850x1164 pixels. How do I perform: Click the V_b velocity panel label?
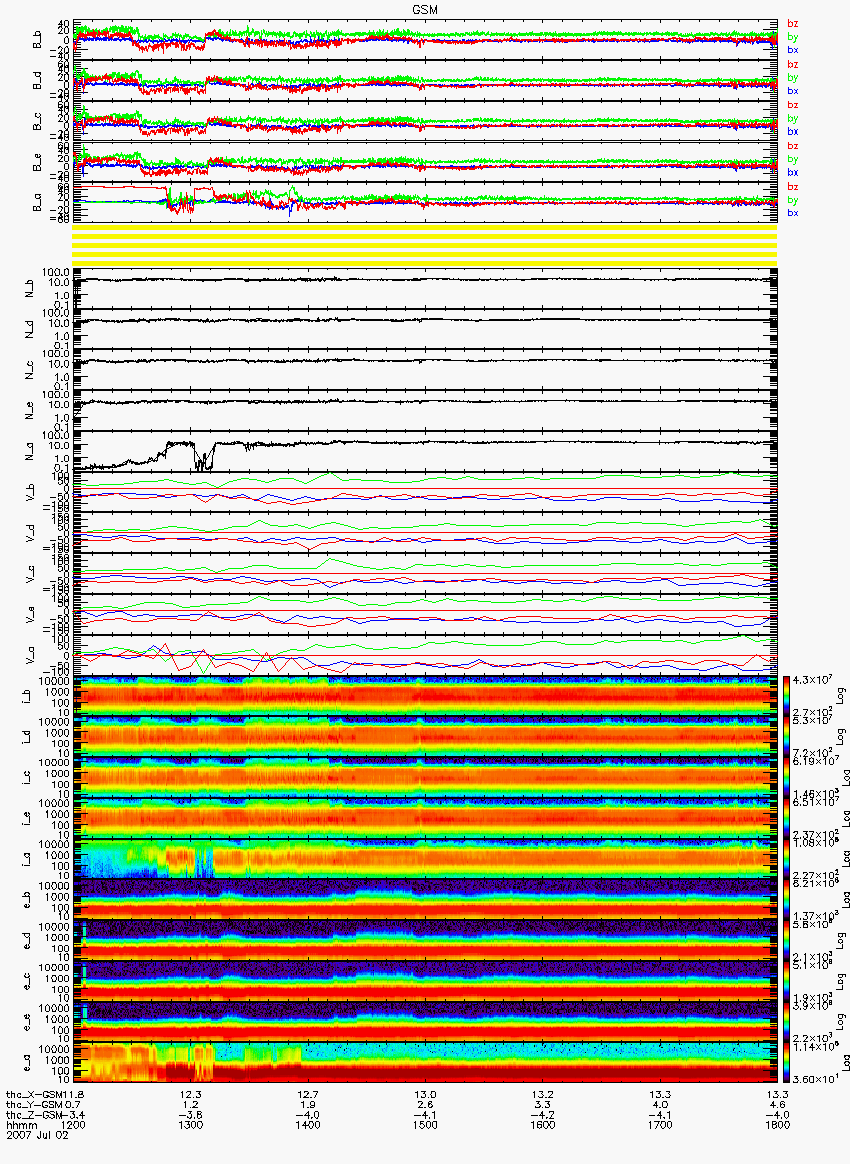(x=30, y=491)
